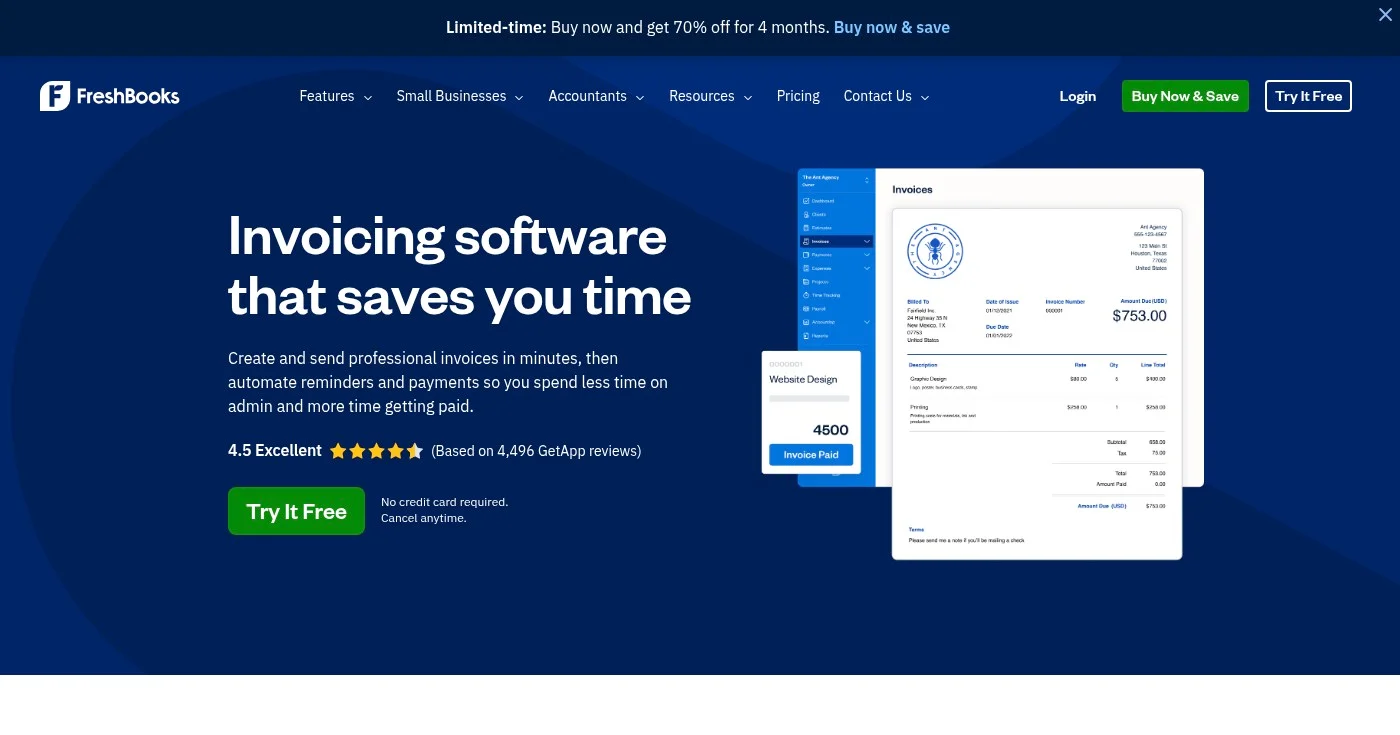Open the Small Businesses menu
1400x735 pixels.
451,96
